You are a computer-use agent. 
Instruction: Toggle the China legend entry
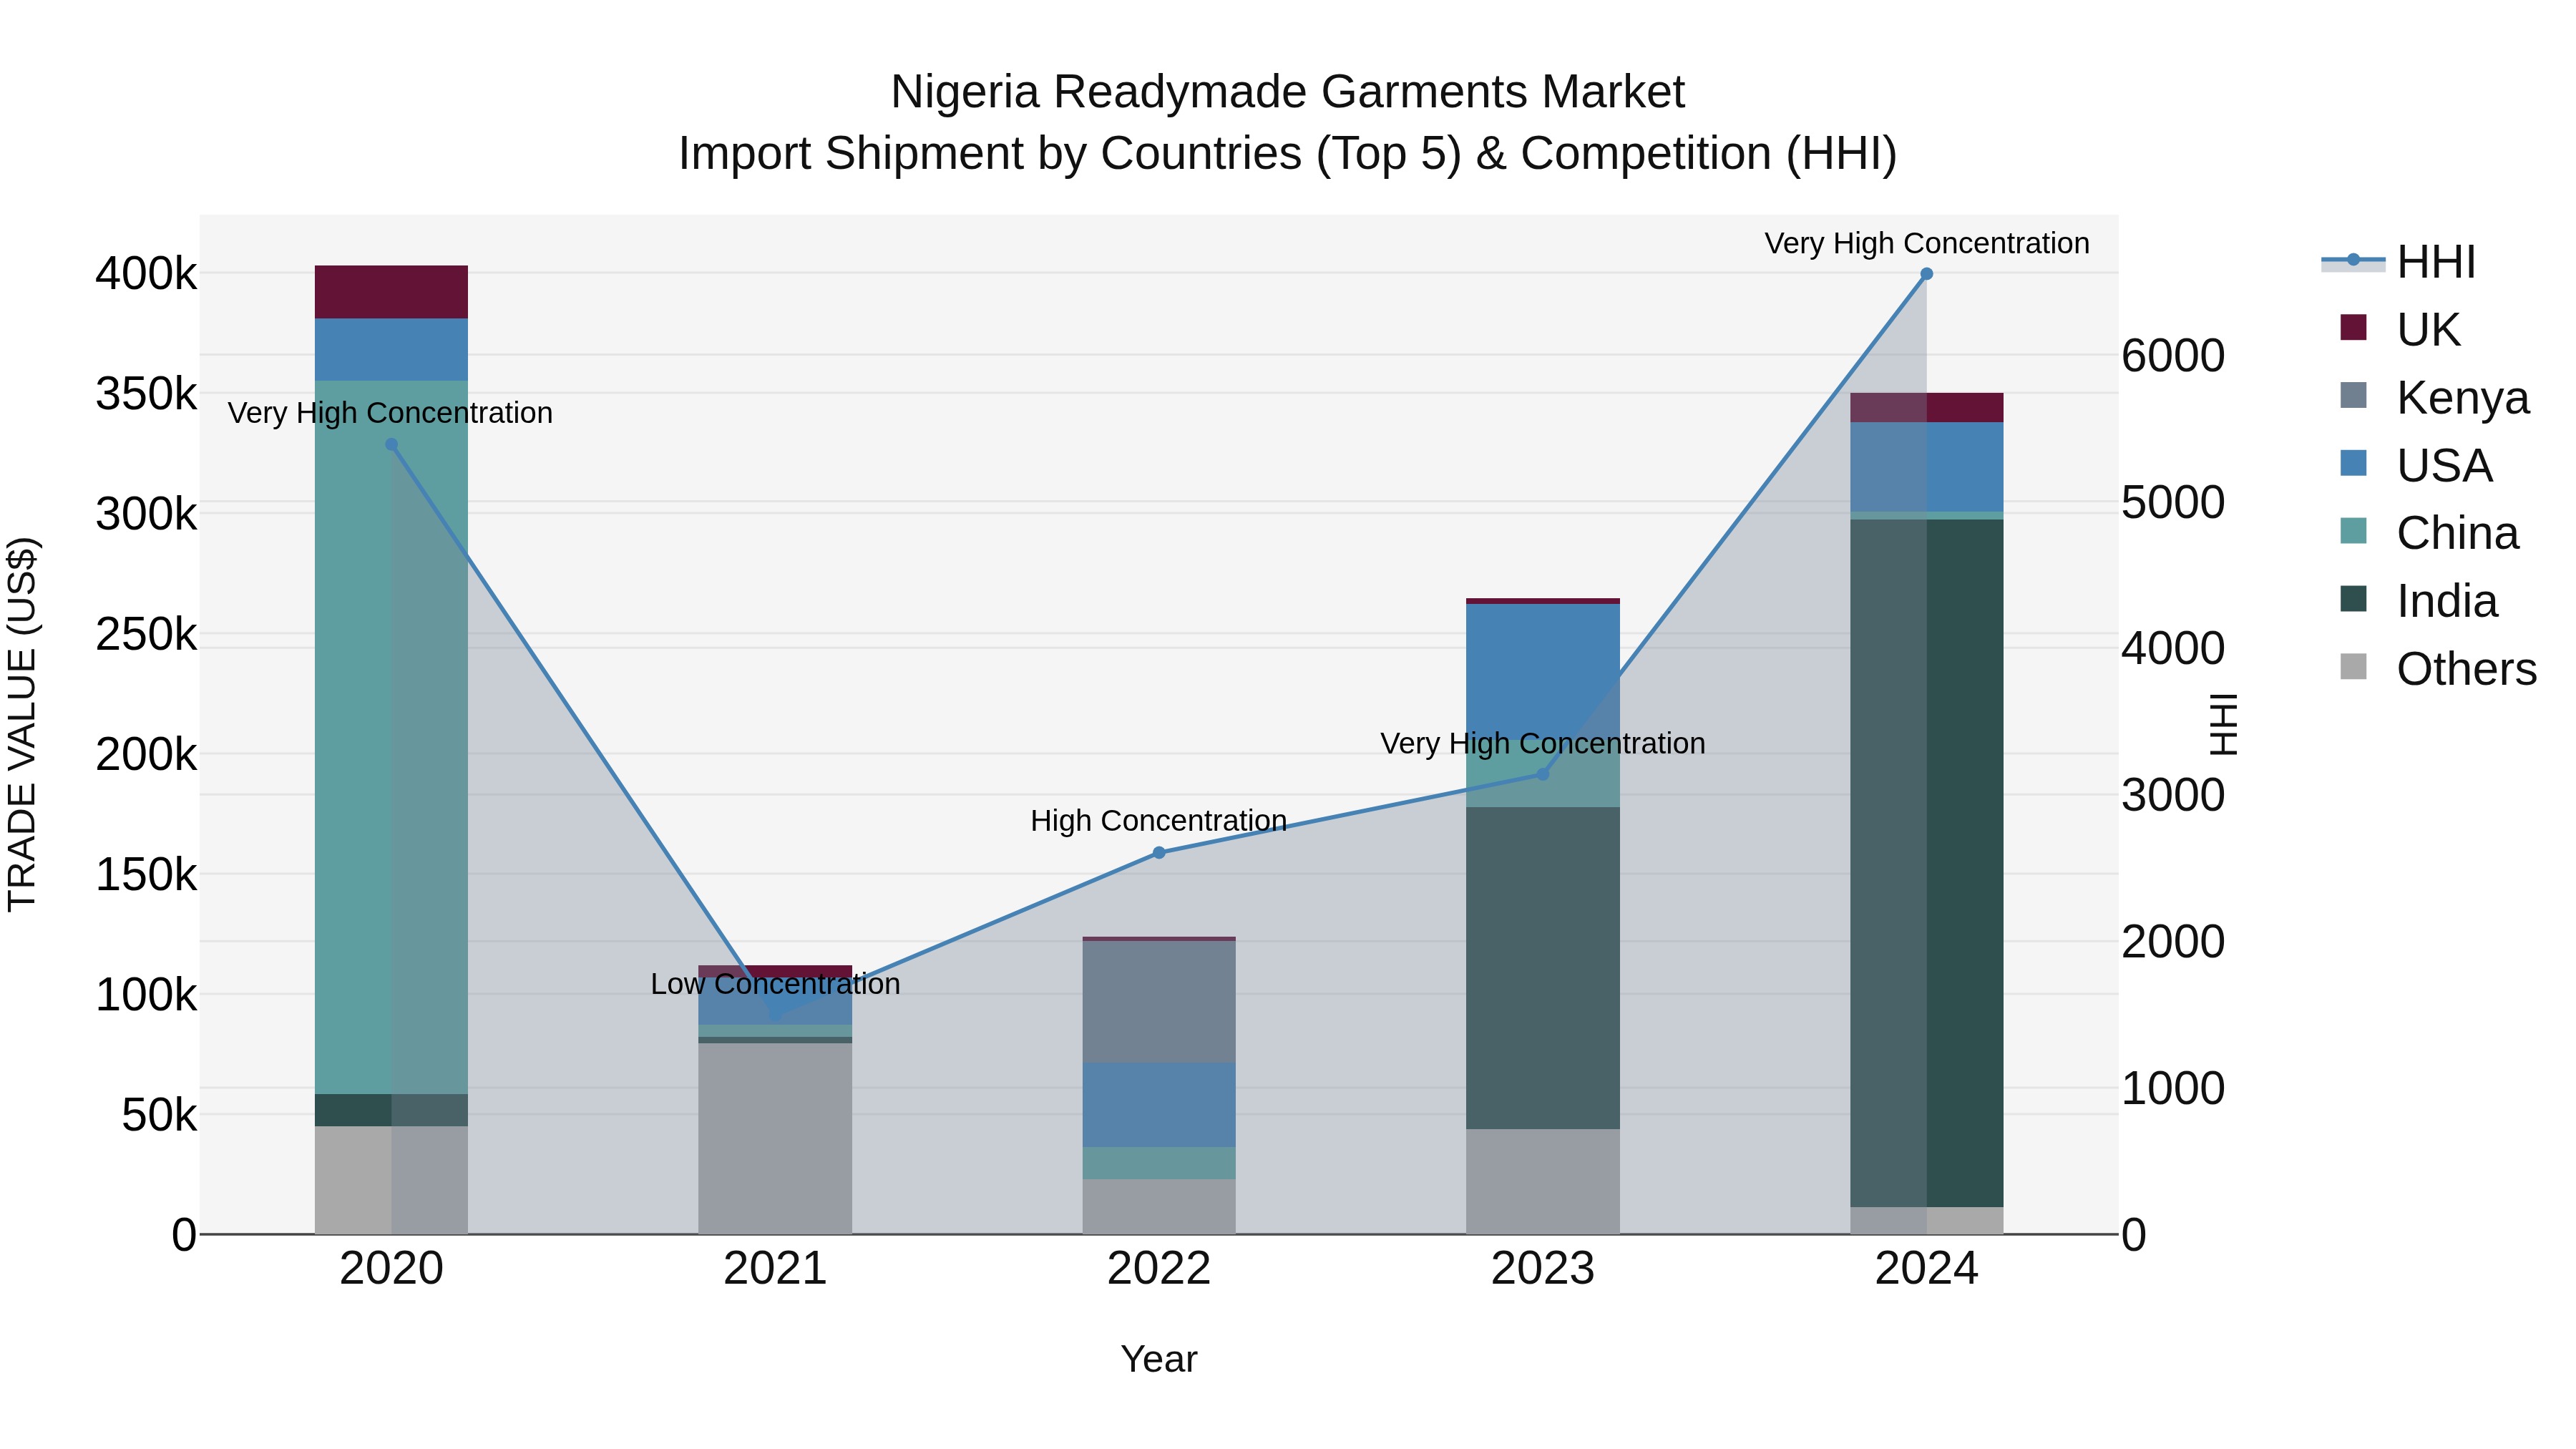pos(2429,533)
